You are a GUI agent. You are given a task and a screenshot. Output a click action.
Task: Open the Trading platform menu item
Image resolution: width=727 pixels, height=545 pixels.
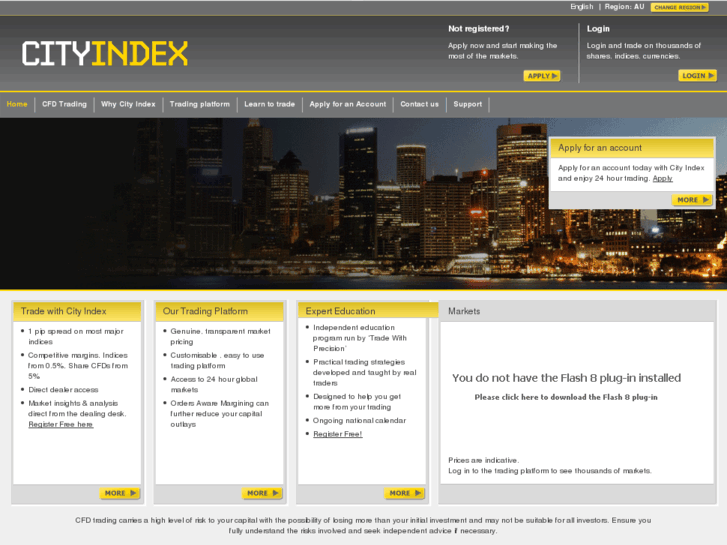[200, 104]
